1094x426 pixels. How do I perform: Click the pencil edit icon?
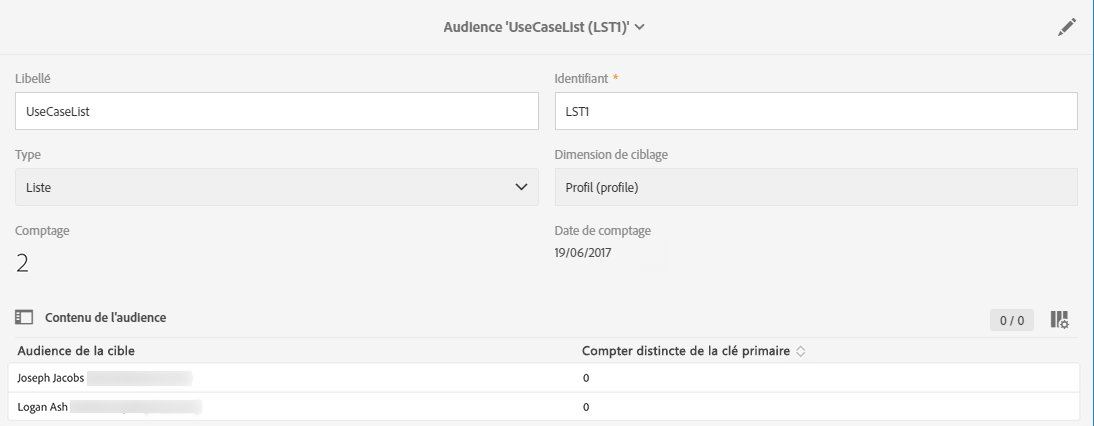tap(1066, 28)
